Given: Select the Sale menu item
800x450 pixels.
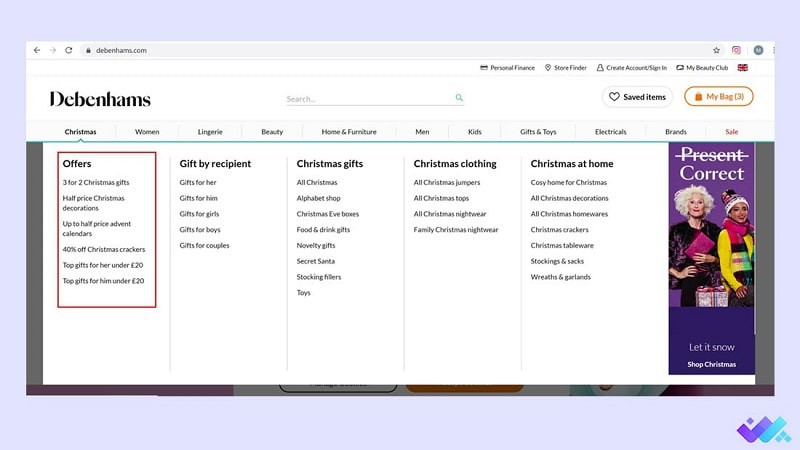Looking at the screenshot, I should point(731,132).
